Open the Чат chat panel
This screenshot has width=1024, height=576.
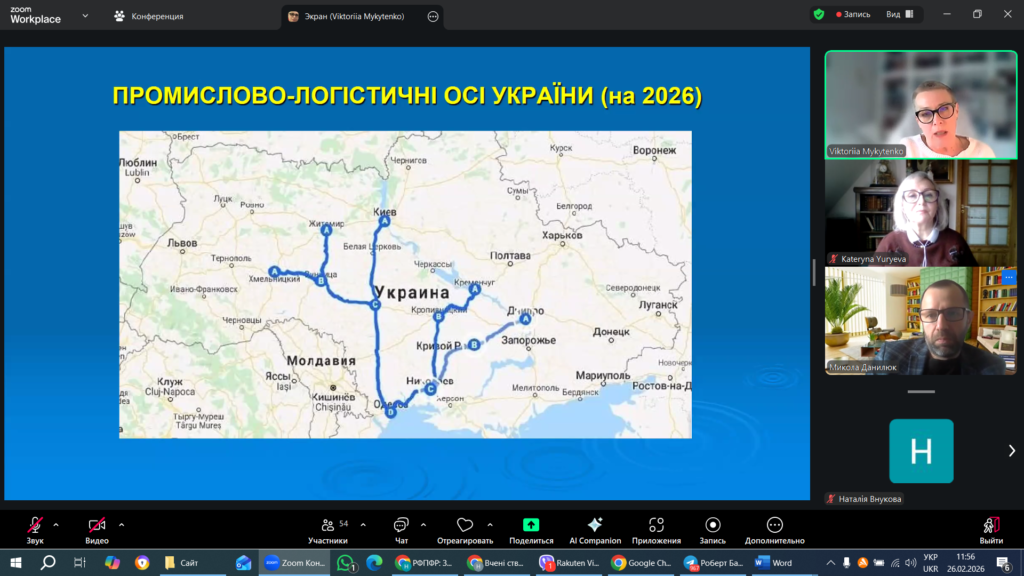click(401, 525)
